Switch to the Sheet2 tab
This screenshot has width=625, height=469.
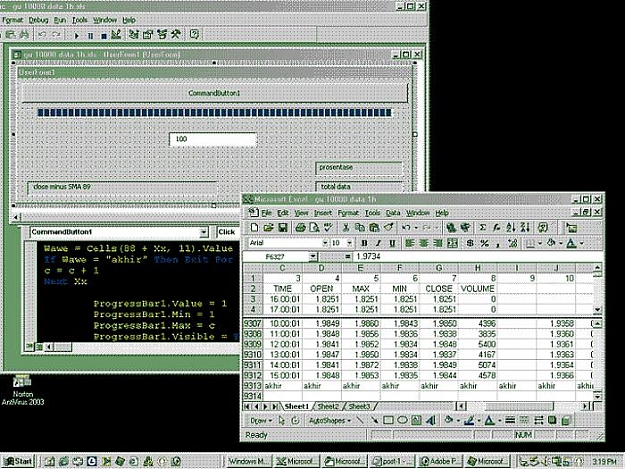(328, 406)
